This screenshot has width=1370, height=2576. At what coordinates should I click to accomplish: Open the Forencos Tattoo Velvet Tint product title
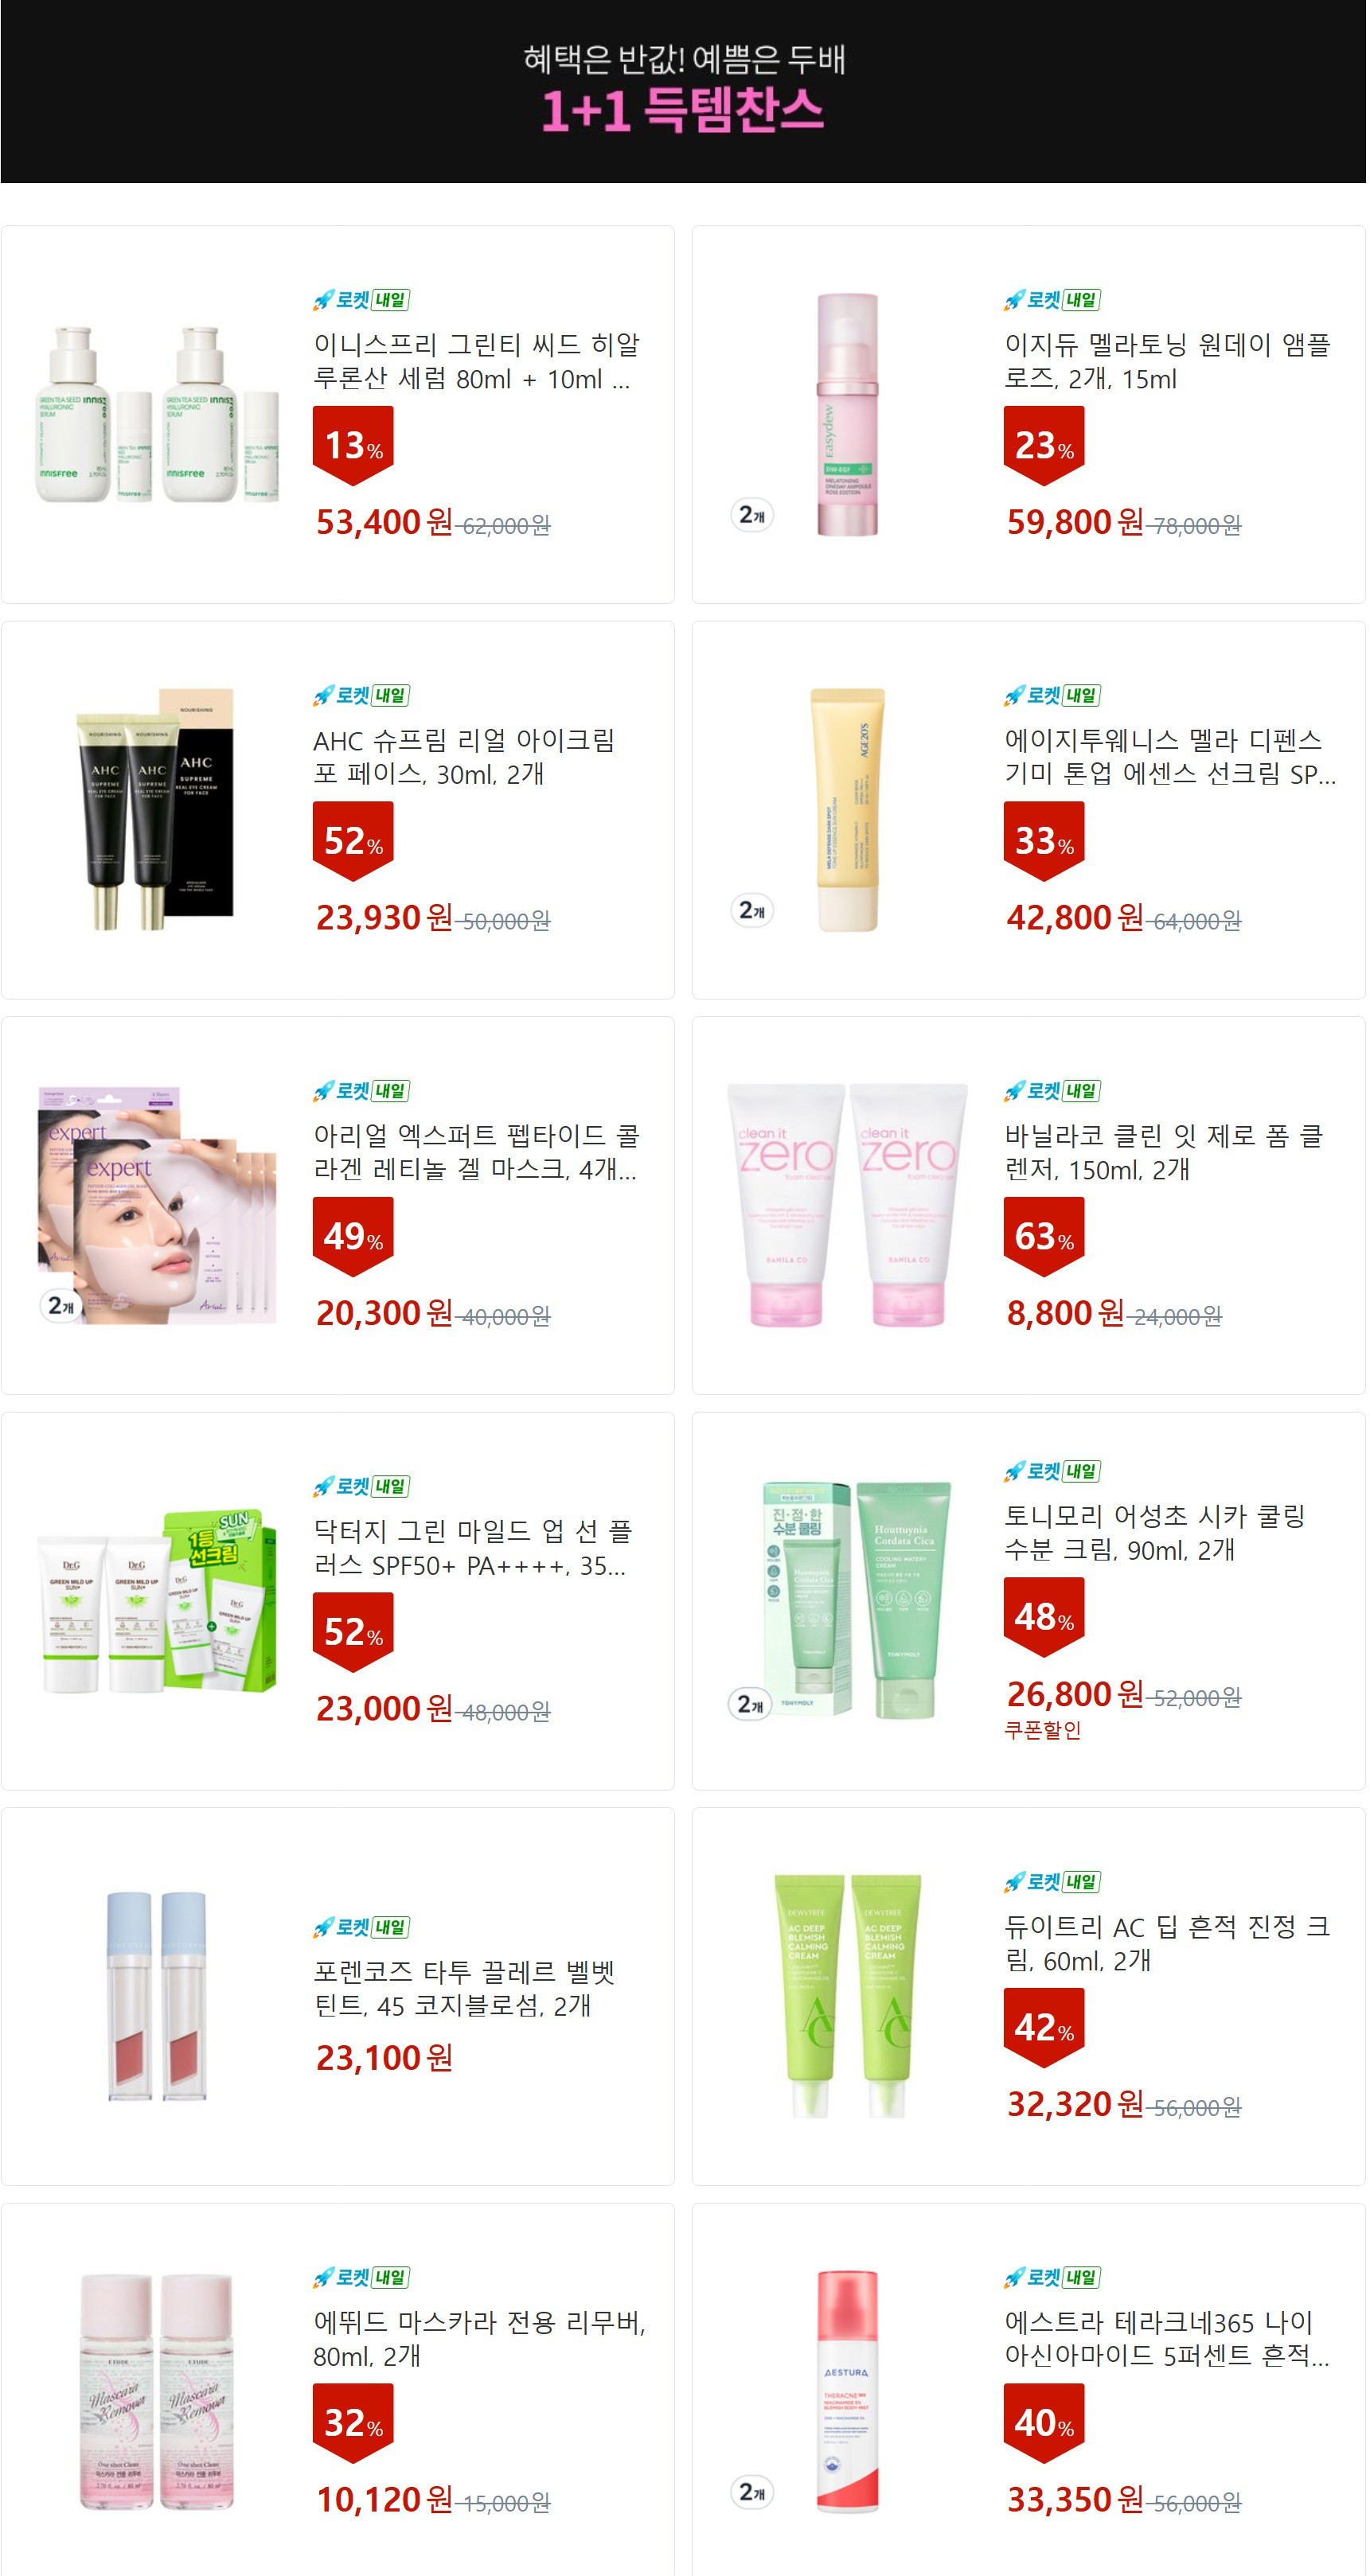point(464,1988)
